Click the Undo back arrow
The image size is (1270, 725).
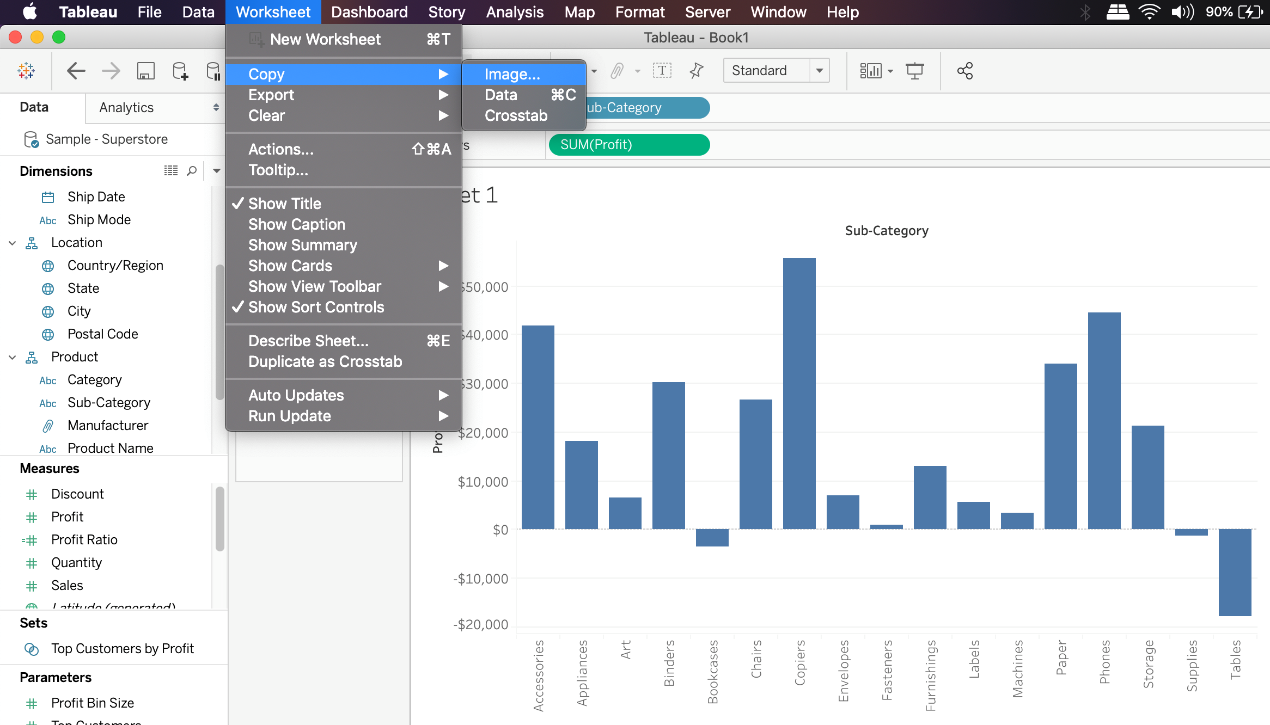coord(76,71)
